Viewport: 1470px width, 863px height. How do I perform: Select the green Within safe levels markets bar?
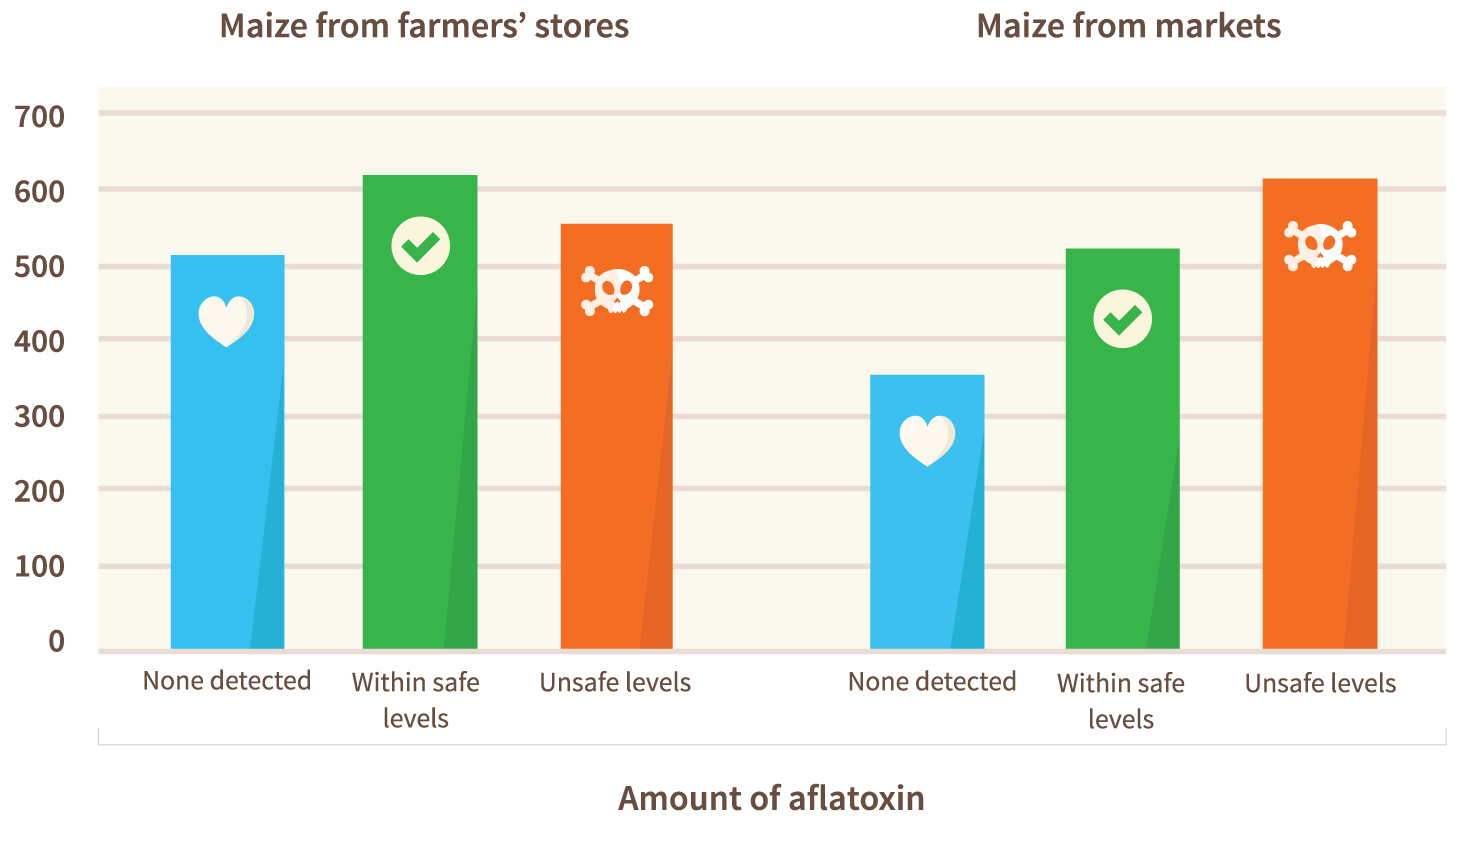[x=1123, y=449]
